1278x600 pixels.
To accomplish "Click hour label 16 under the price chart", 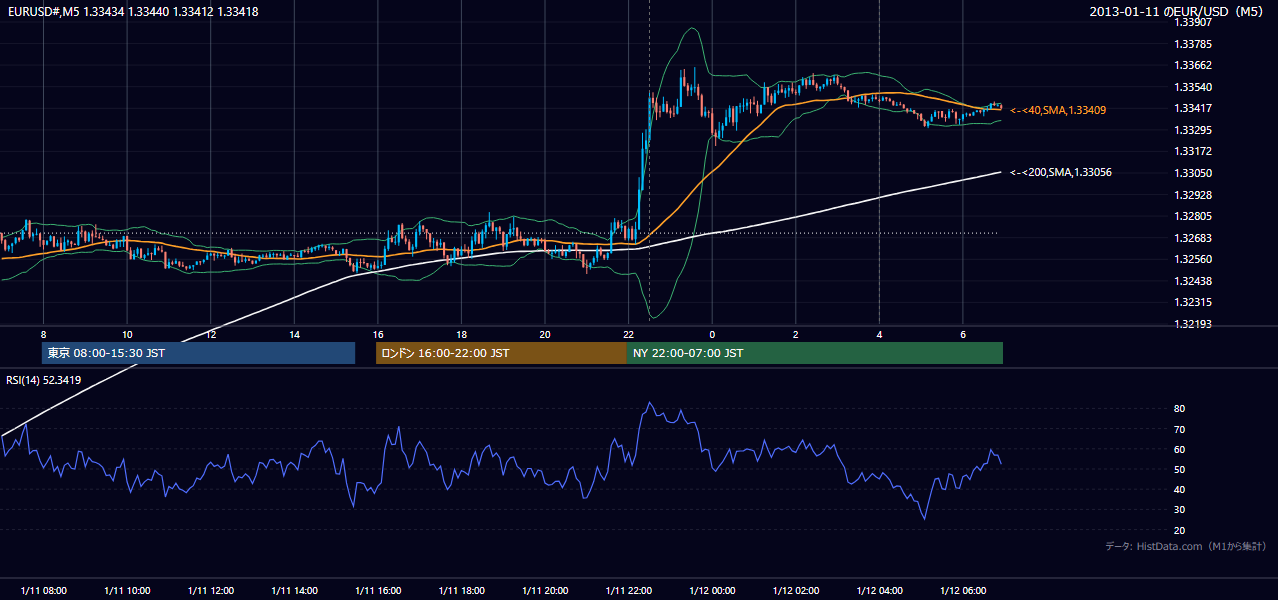I will [378, 334].
